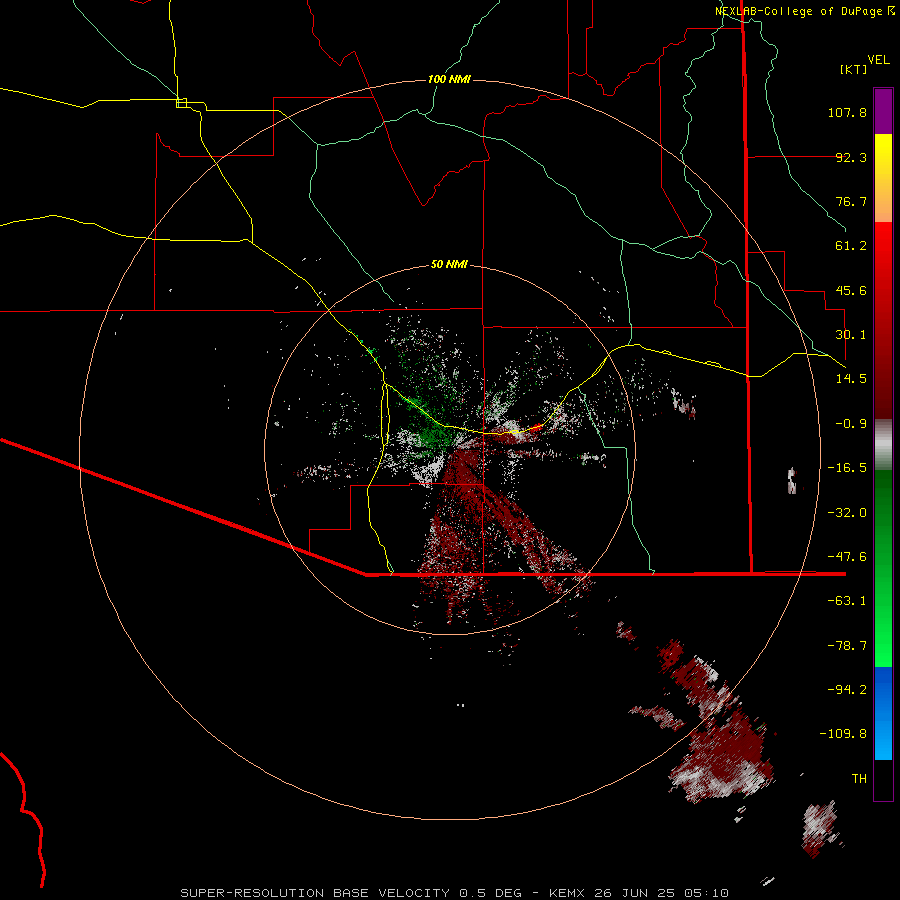
Task: Select the 45.6 velocity scale value
Action: (851, 290)
